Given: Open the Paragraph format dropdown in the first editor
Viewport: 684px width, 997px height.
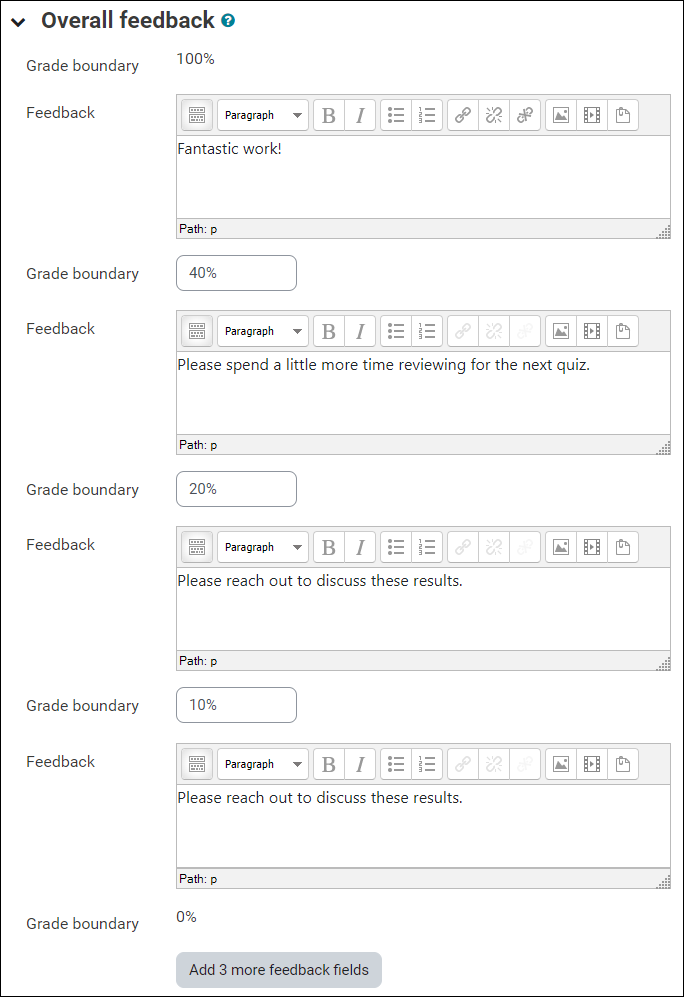Looking at the screenshot, I should [262, 115].
